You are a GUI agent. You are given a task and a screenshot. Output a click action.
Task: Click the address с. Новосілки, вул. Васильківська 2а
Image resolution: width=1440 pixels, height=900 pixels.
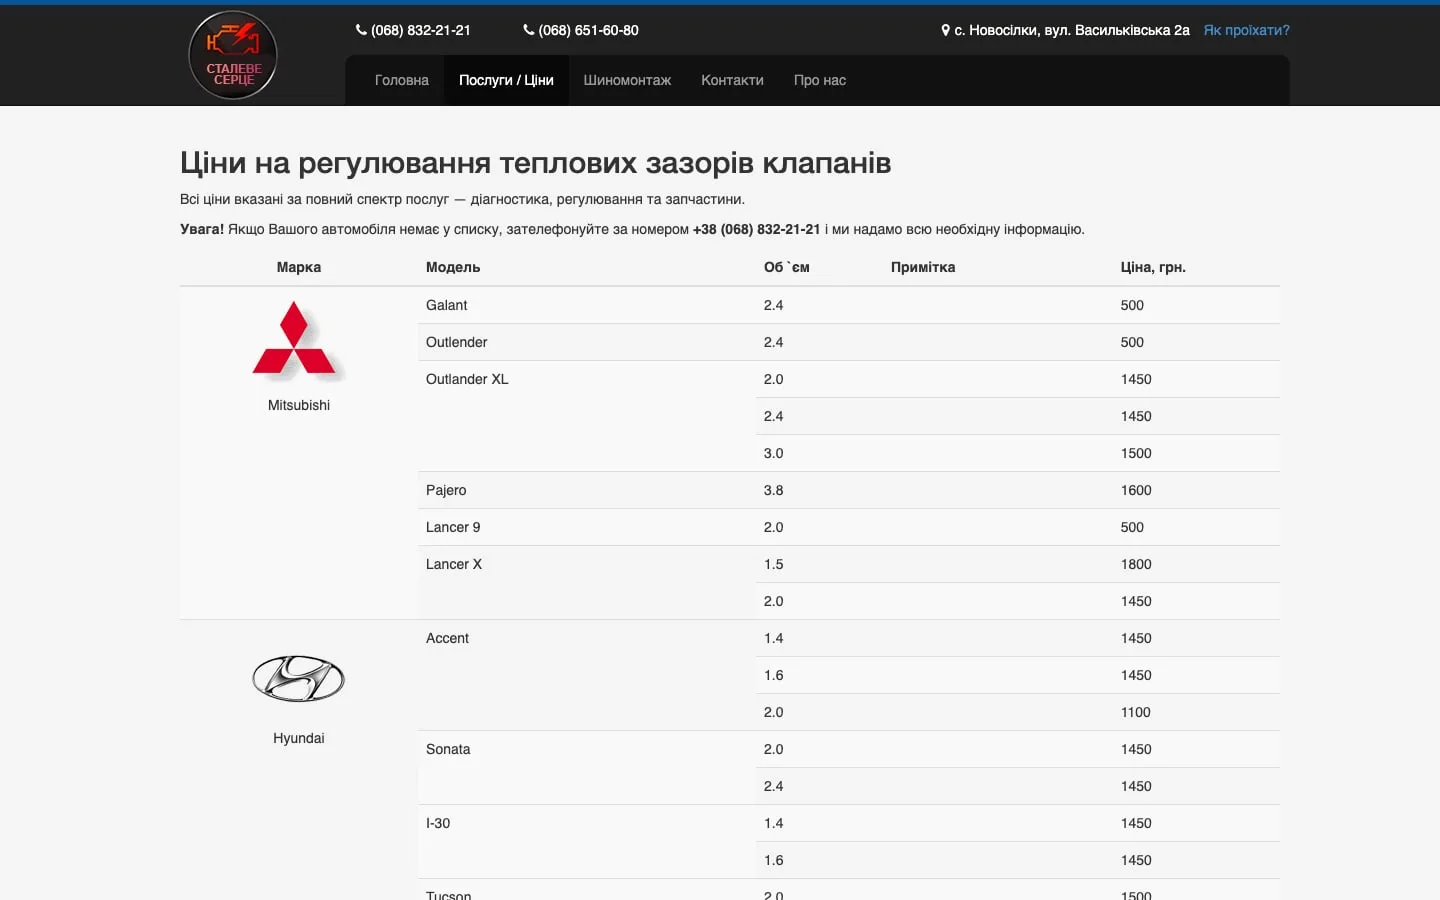click(1072, 30)
